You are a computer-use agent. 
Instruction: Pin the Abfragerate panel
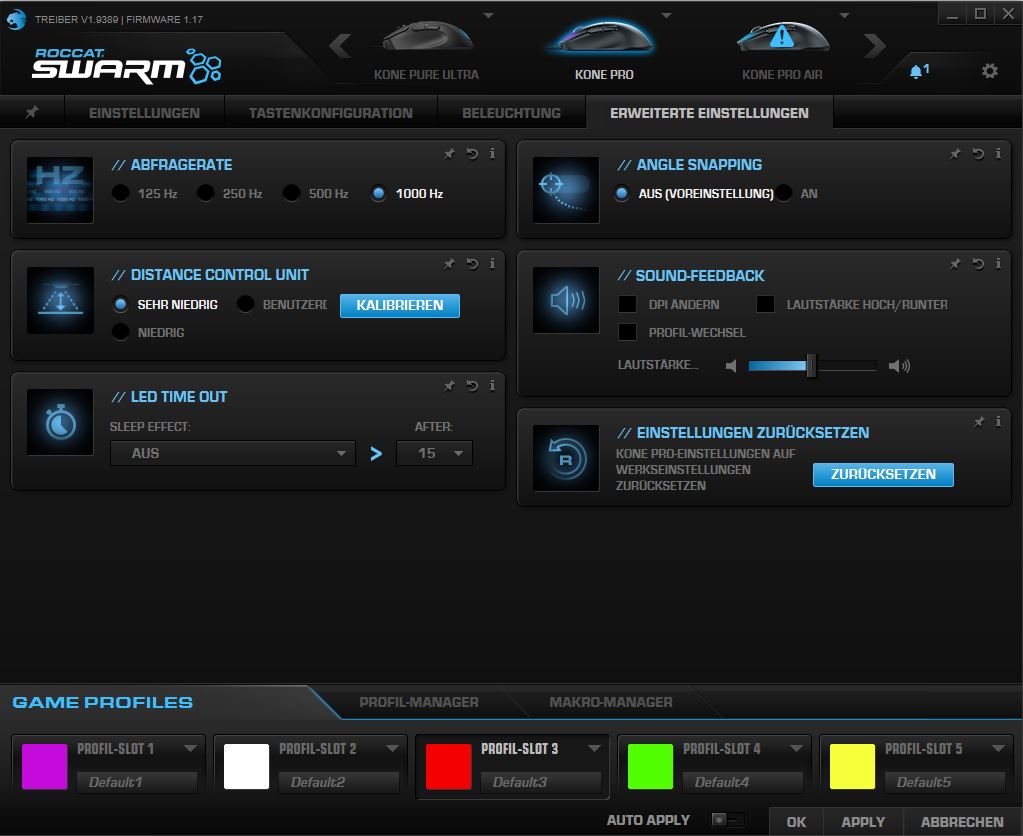[x=450, y=154]
